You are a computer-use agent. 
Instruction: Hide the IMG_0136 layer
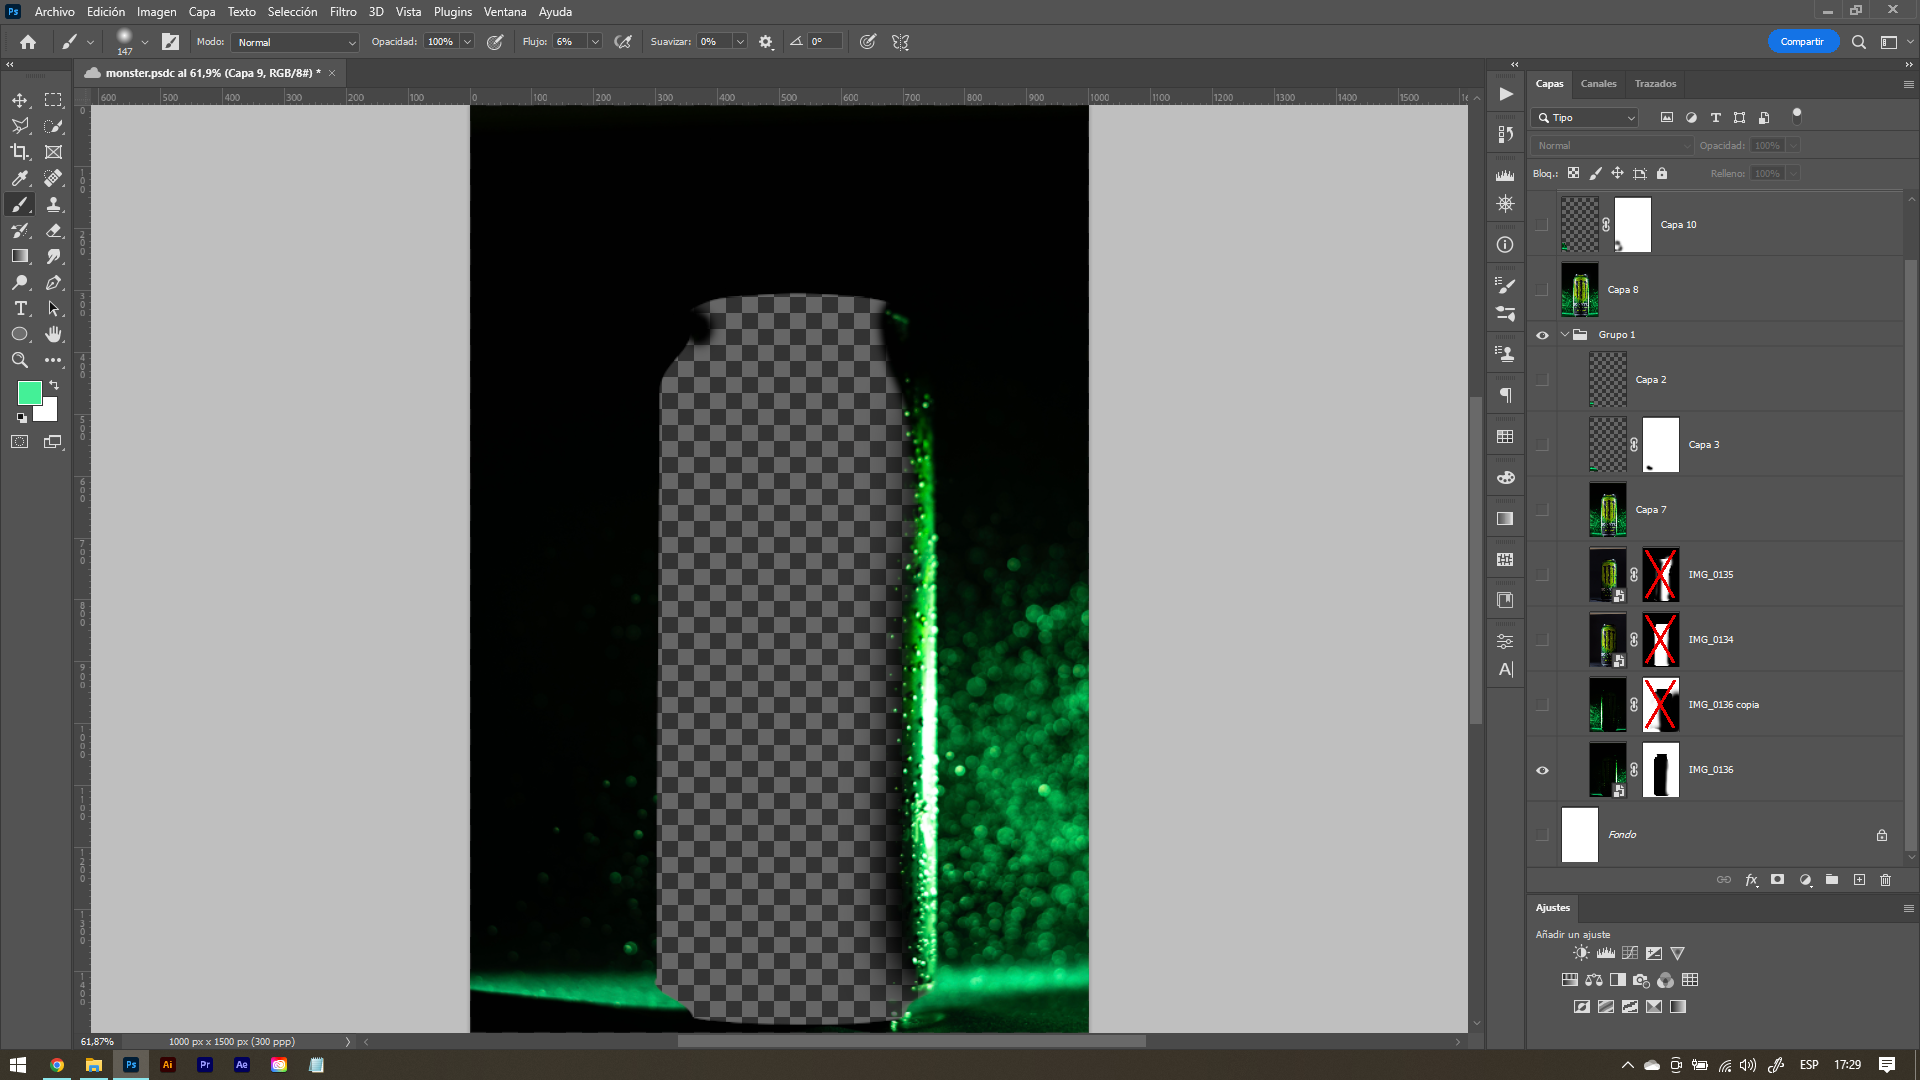(x=1542, y=770)
